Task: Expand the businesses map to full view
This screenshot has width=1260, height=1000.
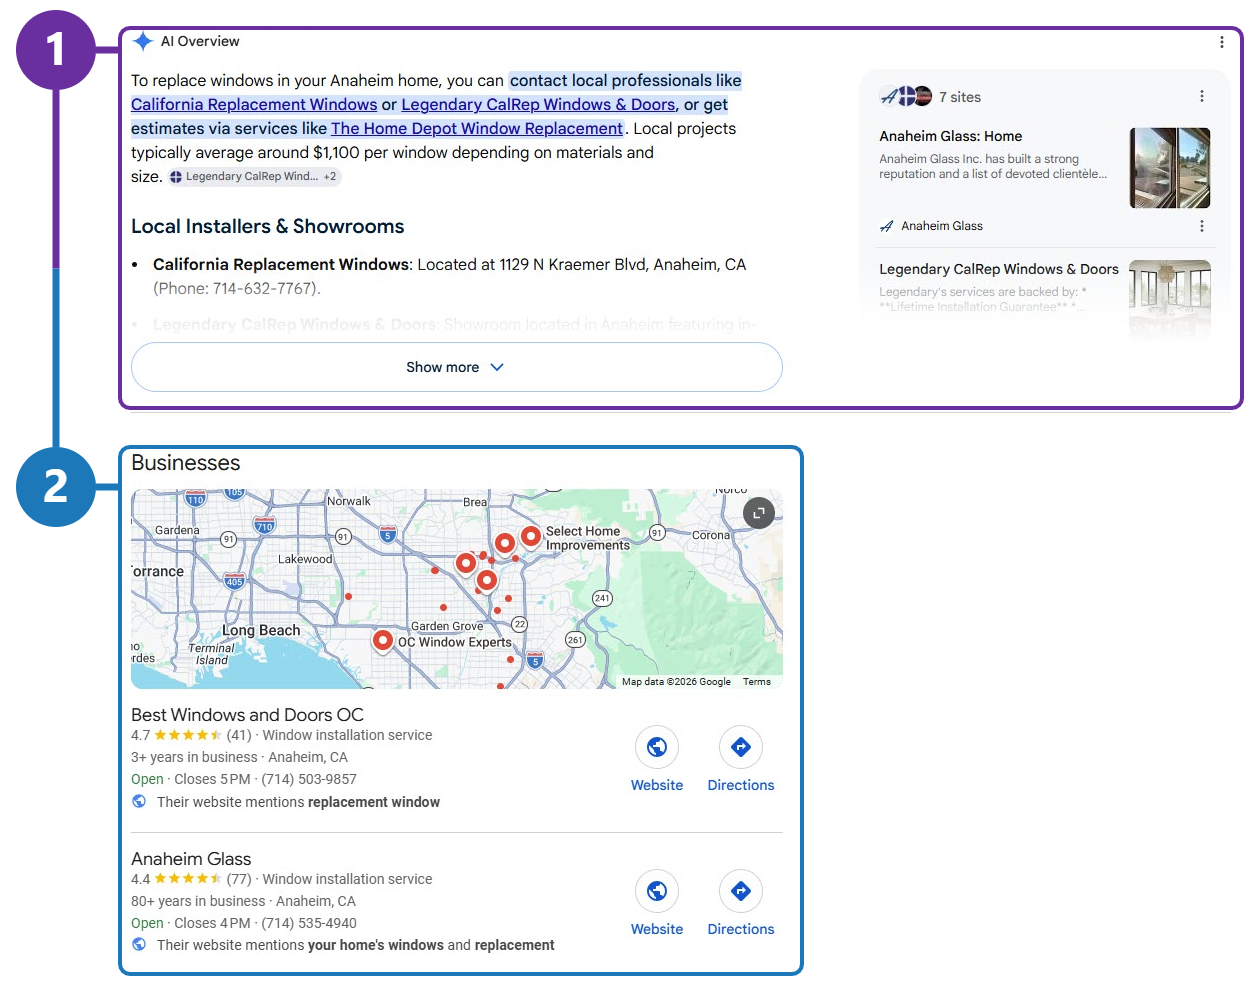Action: coord(759,513)
